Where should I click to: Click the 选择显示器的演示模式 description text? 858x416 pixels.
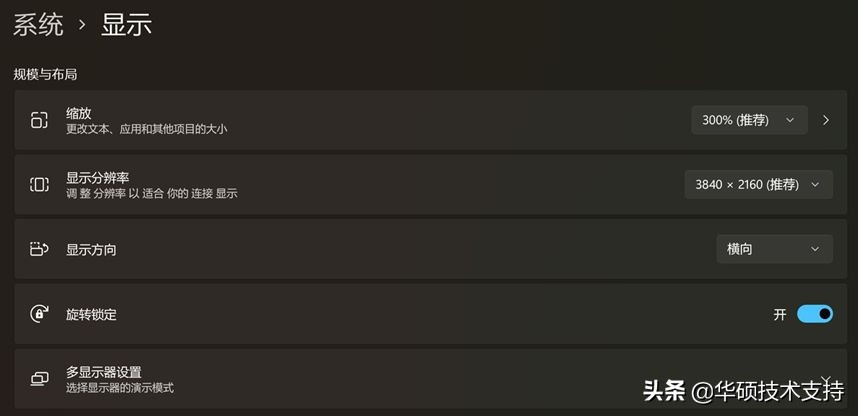pyautogui.click(x=120, y=387)
